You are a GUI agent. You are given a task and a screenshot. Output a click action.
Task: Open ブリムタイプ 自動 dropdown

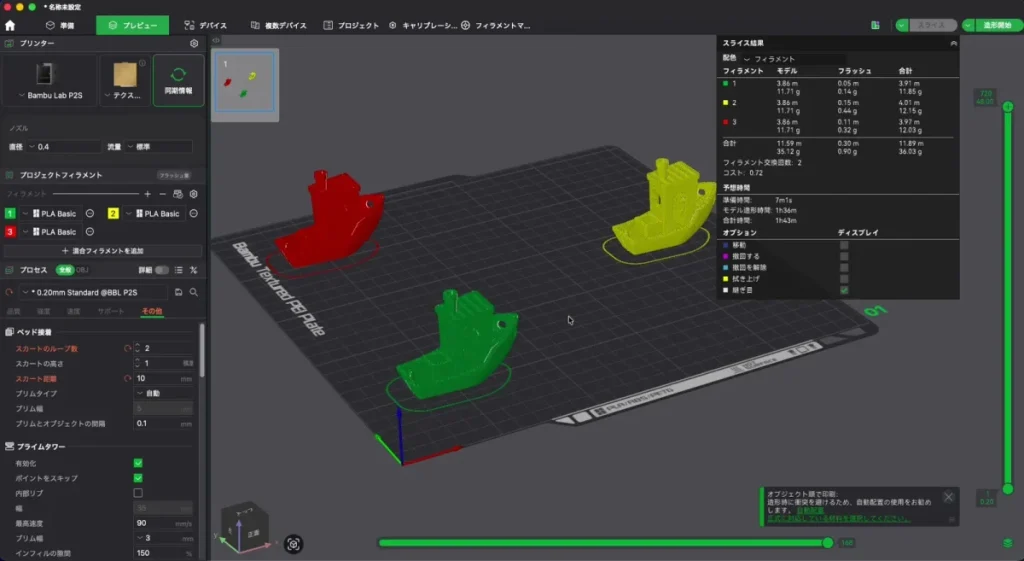tap(163, 393)
